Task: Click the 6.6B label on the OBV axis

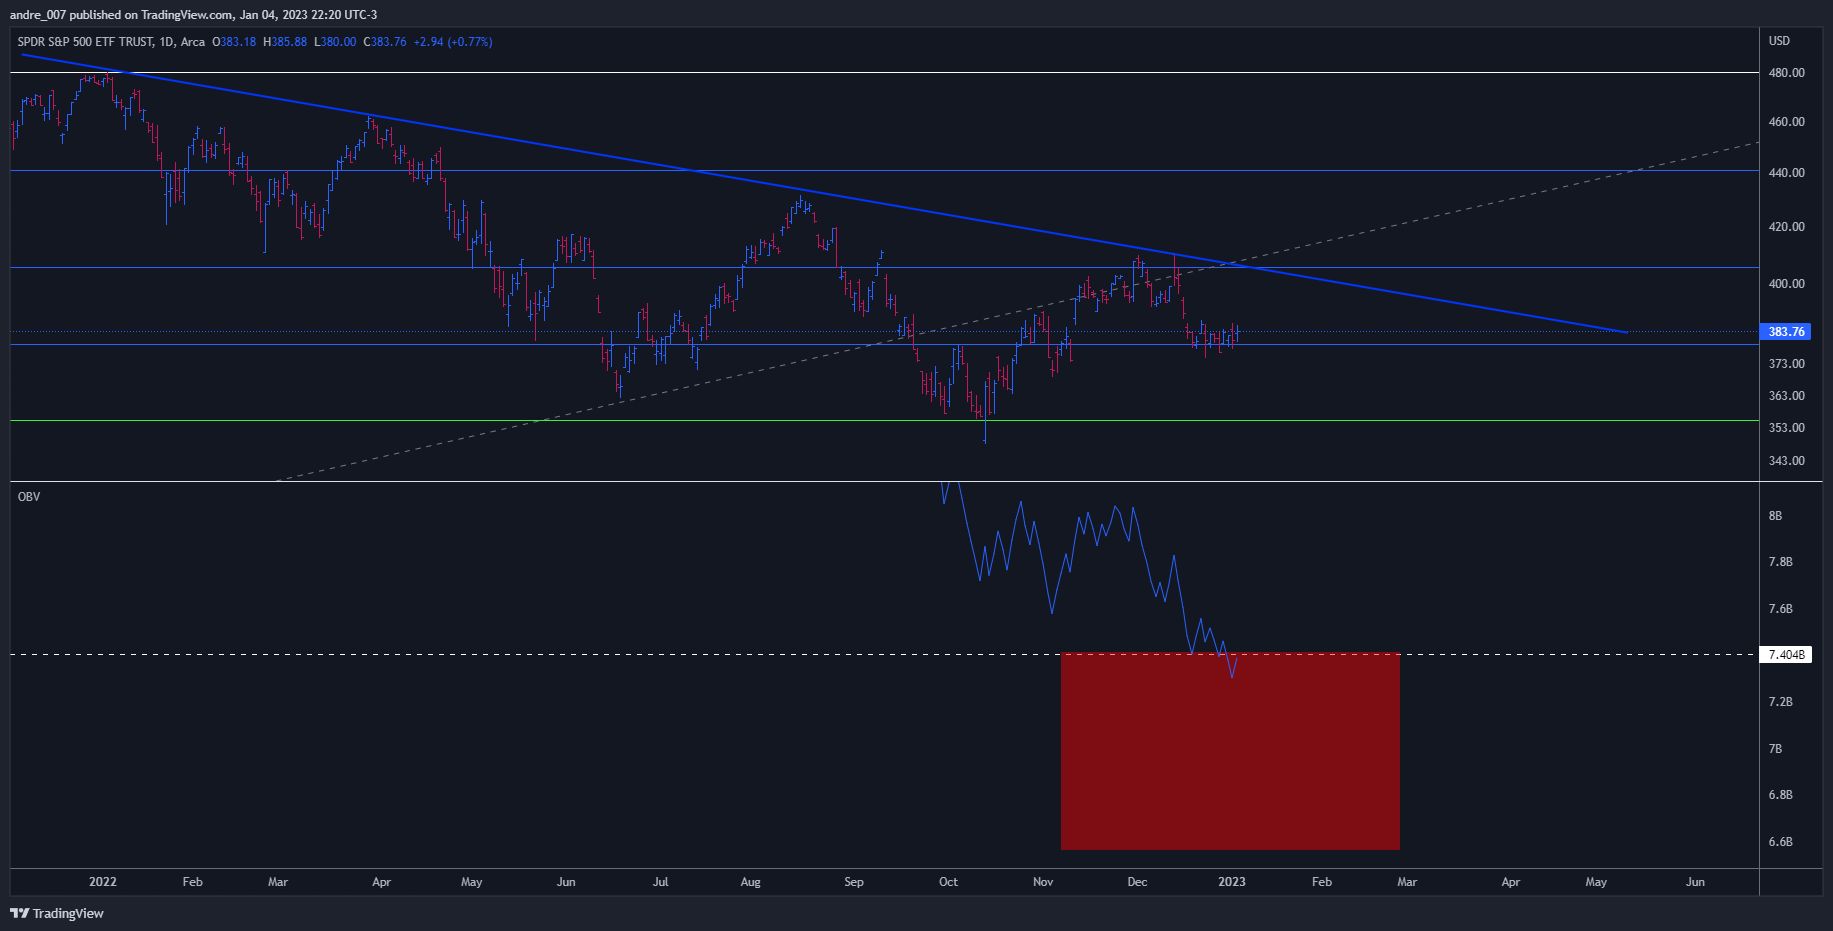Action: click(1780, 842)
